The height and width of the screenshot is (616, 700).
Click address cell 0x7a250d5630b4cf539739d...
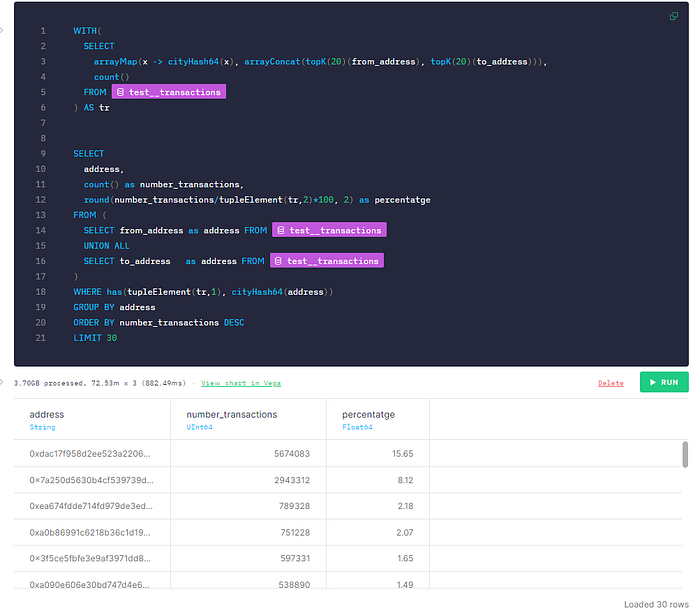click(x=92, y=480)
